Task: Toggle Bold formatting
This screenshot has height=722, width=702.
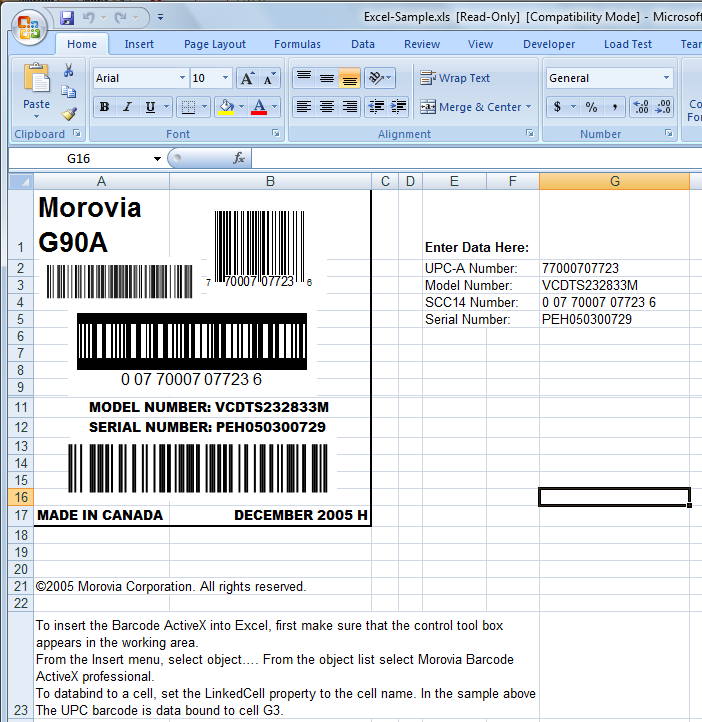Action: [104, 107]
